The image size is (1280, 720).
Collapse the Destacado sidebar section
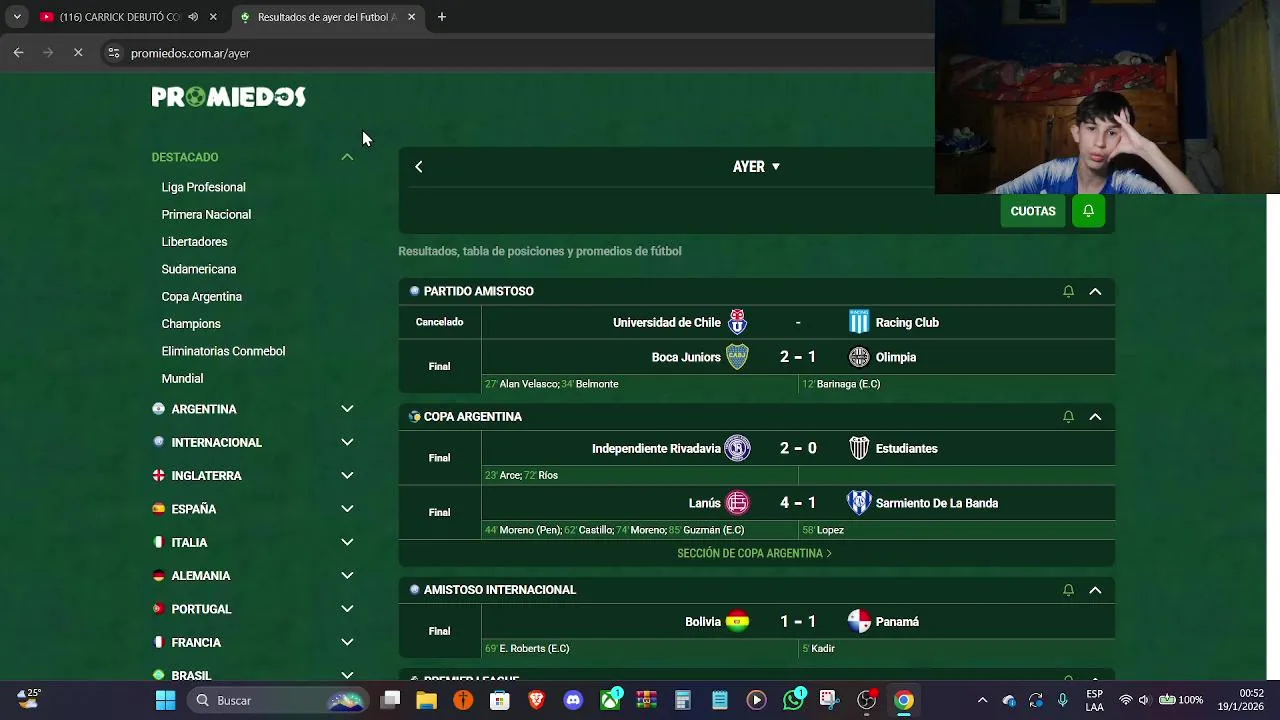[347, 157]
